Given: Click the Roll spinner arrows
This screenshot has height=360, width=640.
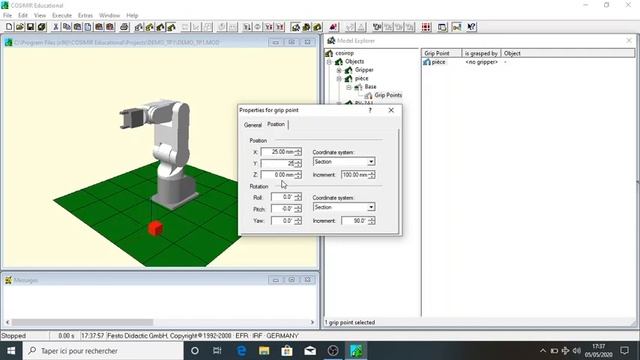Looking at the screenshot, I should pyautogui.click(x=298, y=197).
